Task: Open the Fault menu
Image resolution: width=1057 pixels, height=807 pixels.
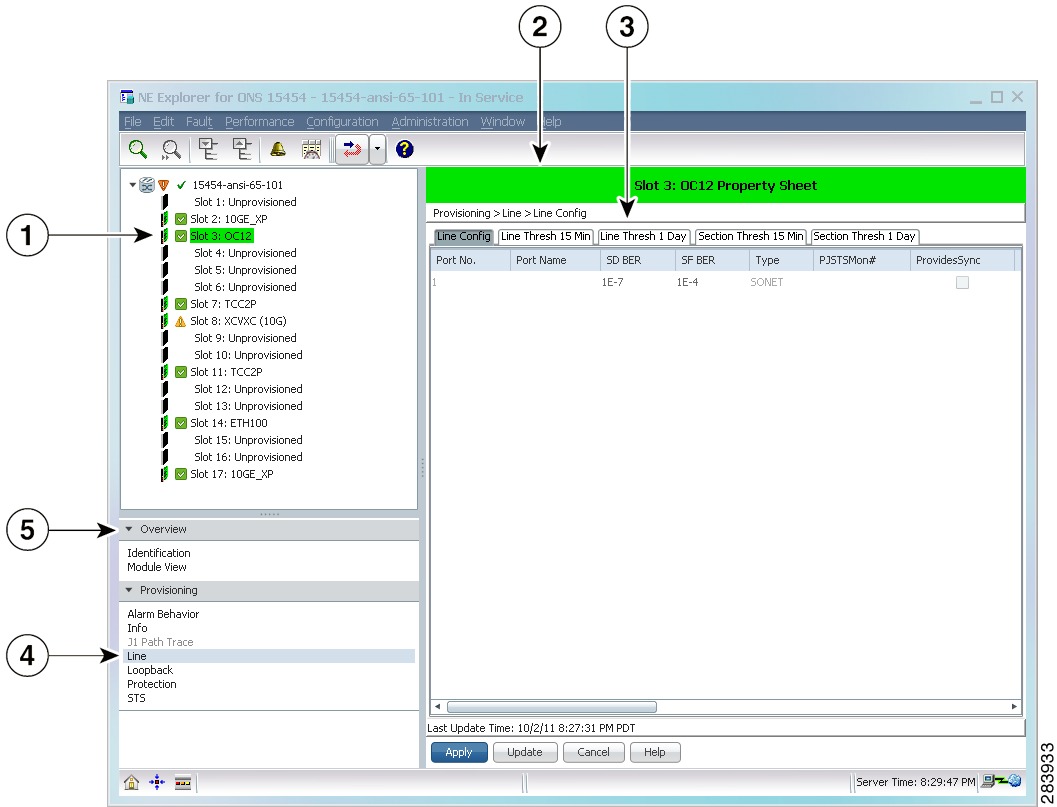Action: 199,121
